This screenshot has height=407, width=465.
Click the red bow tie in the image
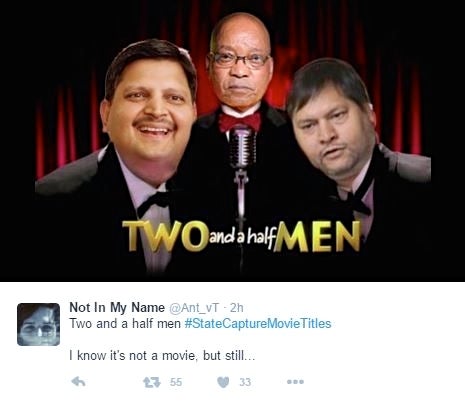240,122
